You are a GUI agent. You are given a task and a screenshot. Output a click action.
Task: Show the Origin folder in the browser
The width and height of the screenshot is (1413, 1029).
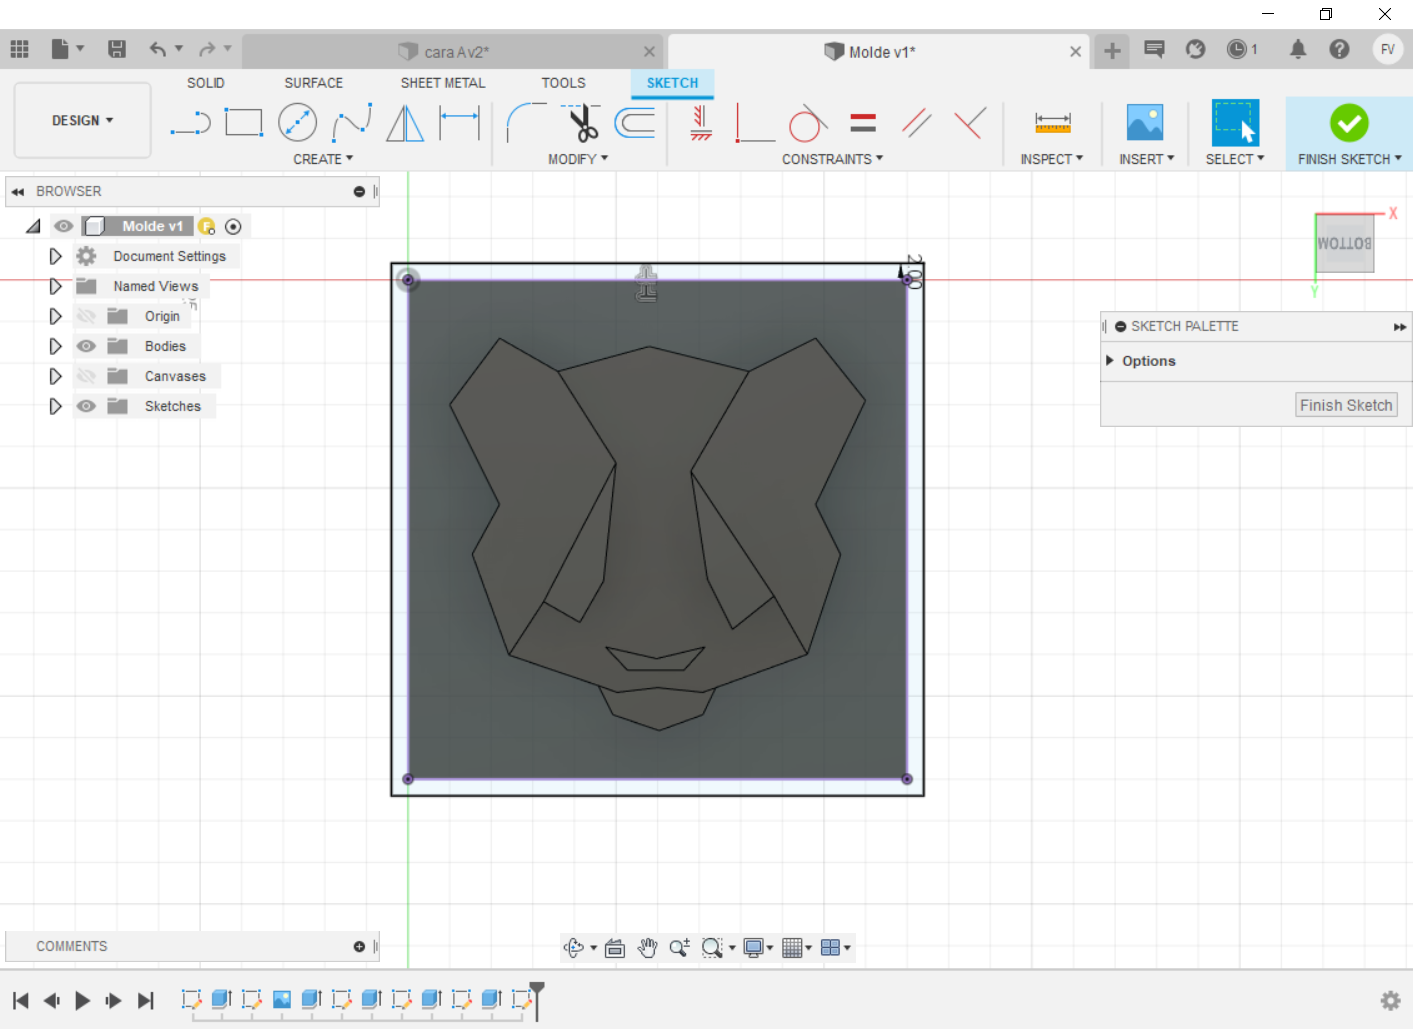click(x=86, y=315)
